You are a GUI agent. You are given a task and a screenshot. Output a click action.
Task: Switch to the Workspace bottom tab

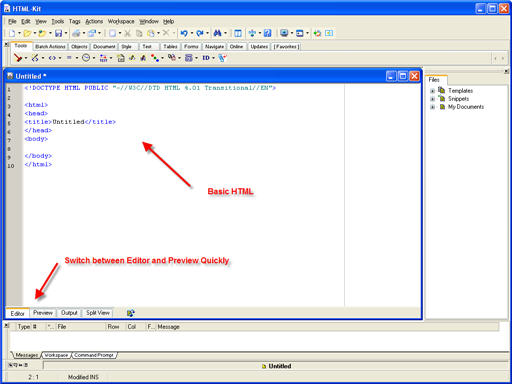click(56, 355)
